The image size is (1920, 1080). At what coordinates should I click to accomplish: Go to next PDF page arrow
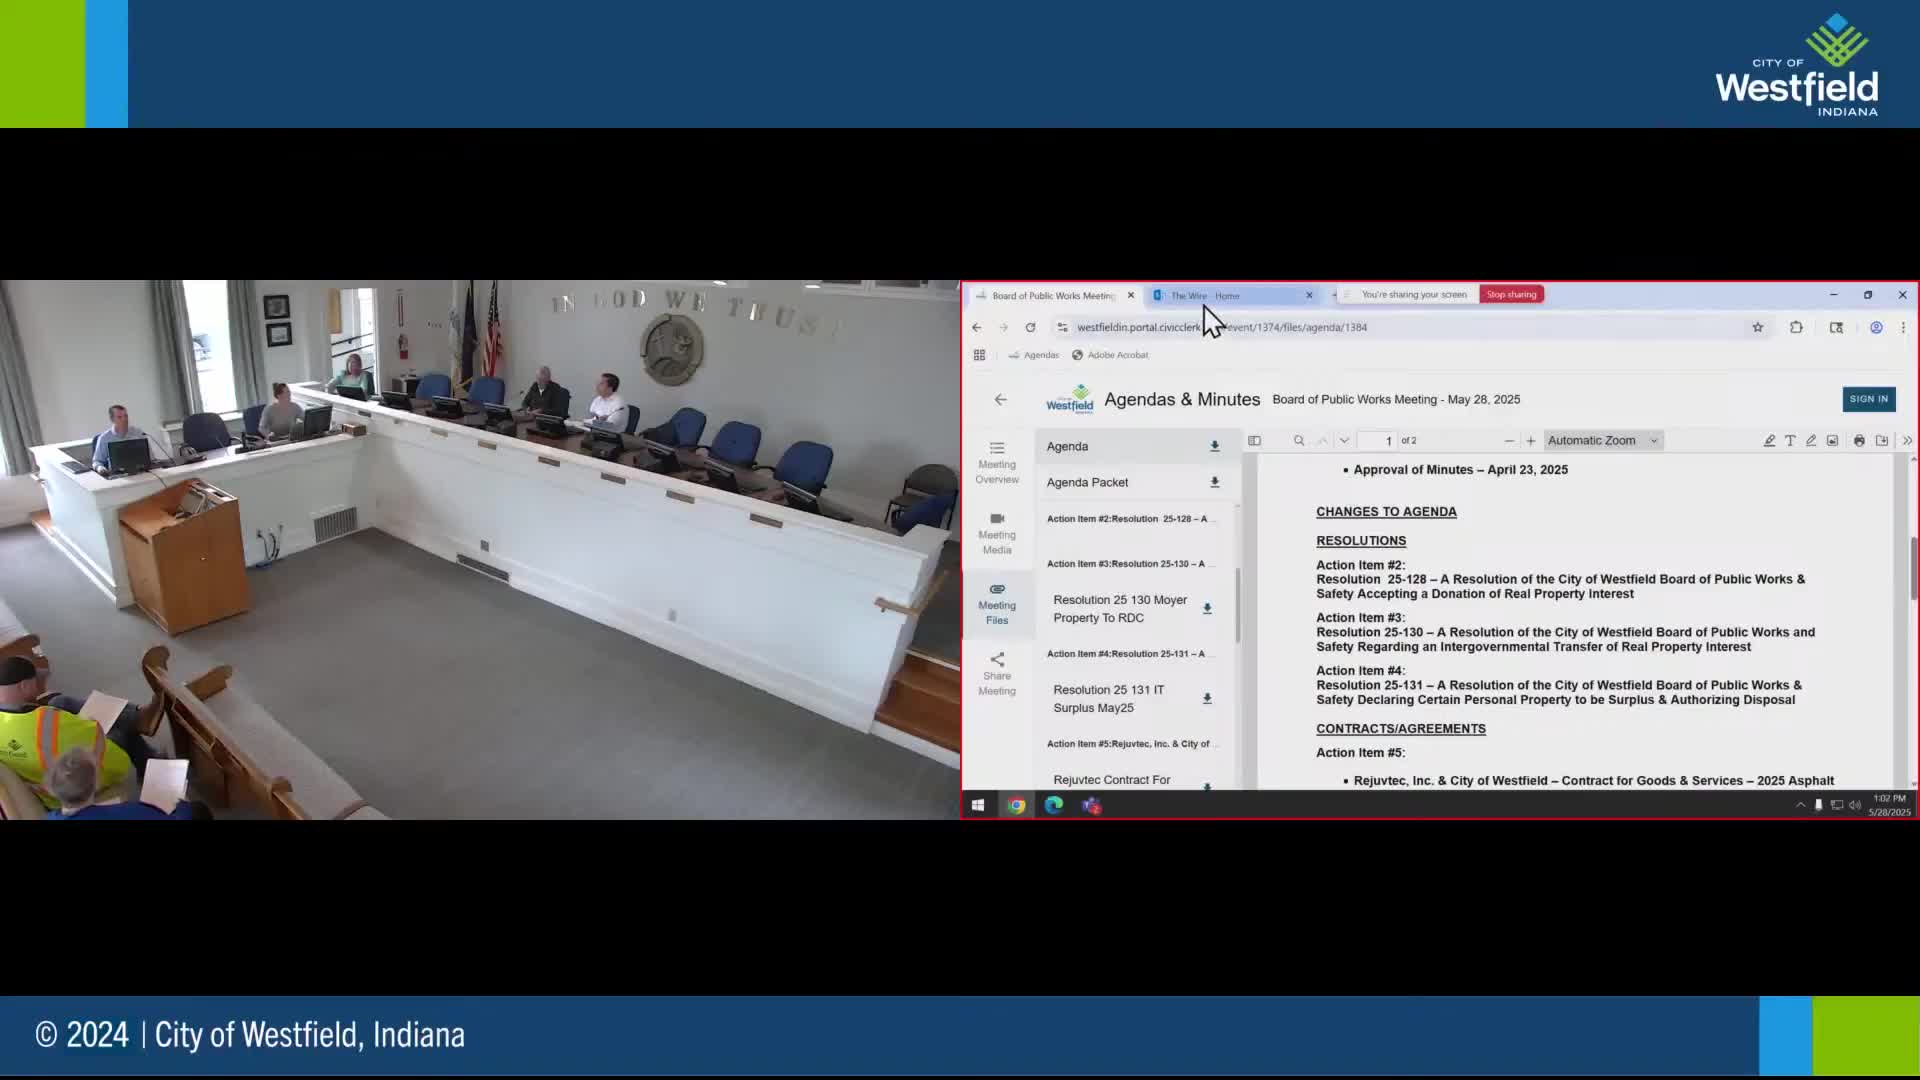pyautogui.click(x=1344, y=441)
